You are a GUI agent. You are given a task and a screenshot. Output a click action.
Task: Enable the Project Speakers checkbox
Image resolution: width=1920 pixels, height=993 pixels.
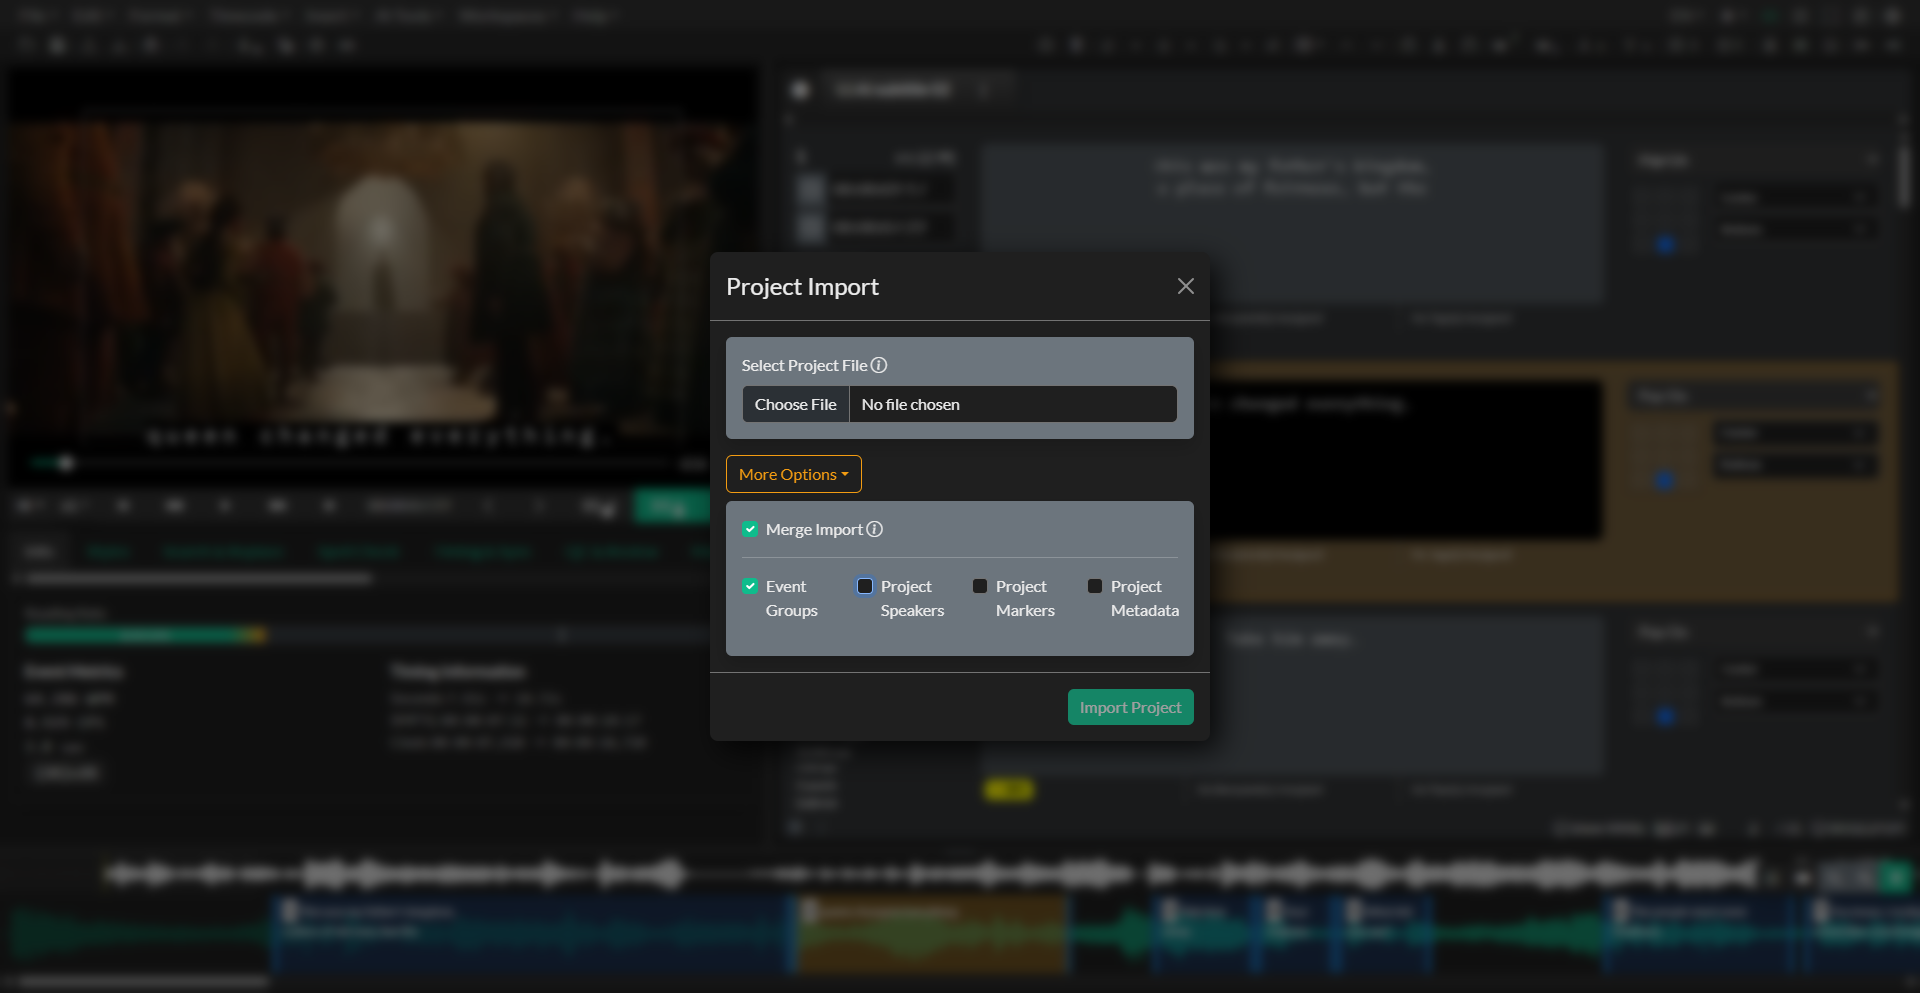(x=865, y=586)
